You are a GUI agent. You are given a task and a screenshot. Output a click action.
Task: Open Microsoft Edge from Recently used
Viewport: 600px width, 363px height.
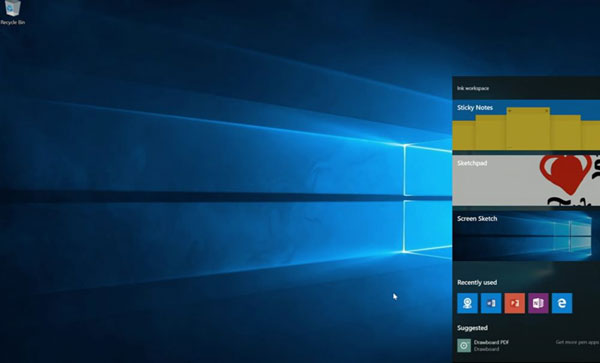point(562,303)
